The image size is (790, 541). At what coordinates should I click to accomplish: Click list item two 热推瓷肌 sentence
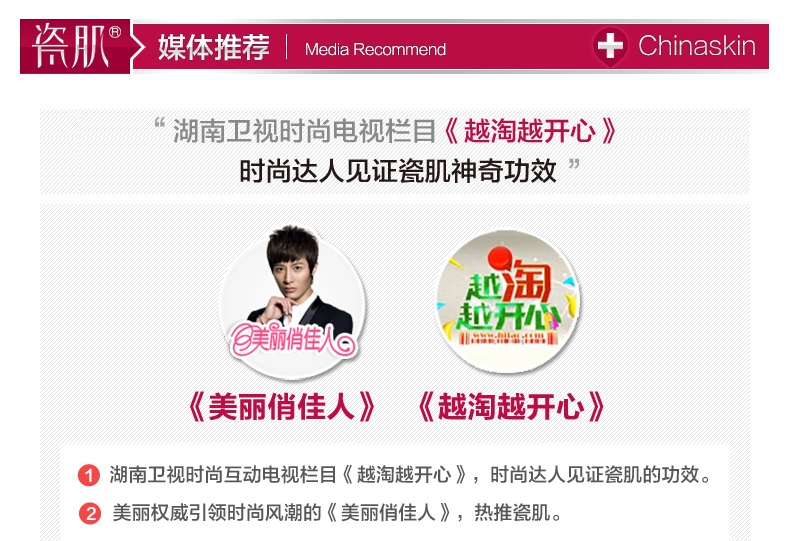[336, 513]
